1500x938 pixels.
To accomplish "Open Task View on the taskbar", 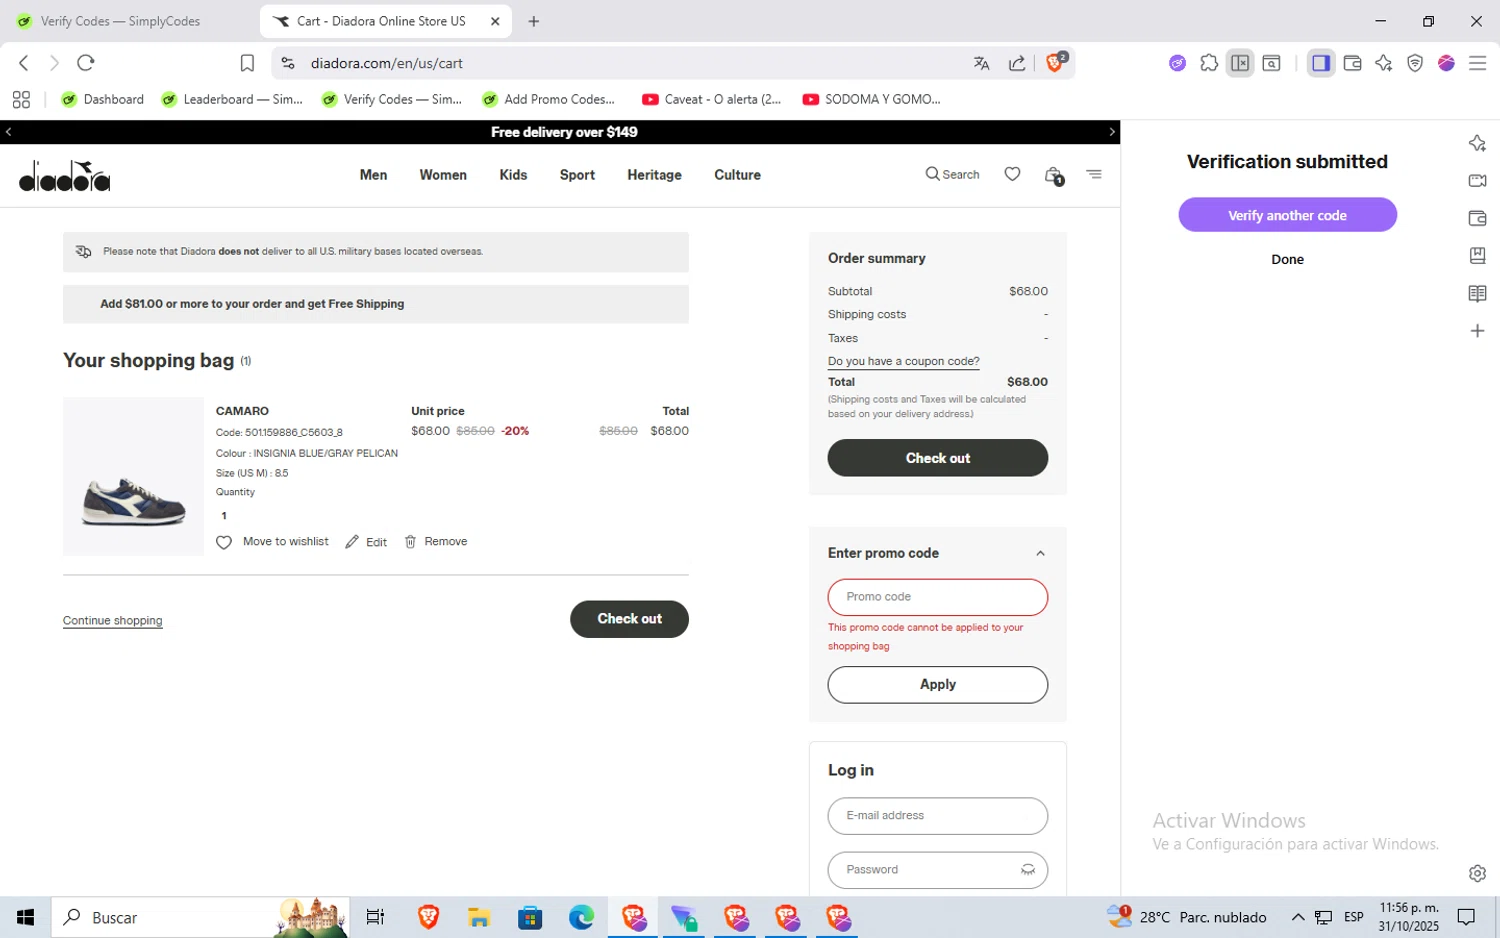I will 375,917.
